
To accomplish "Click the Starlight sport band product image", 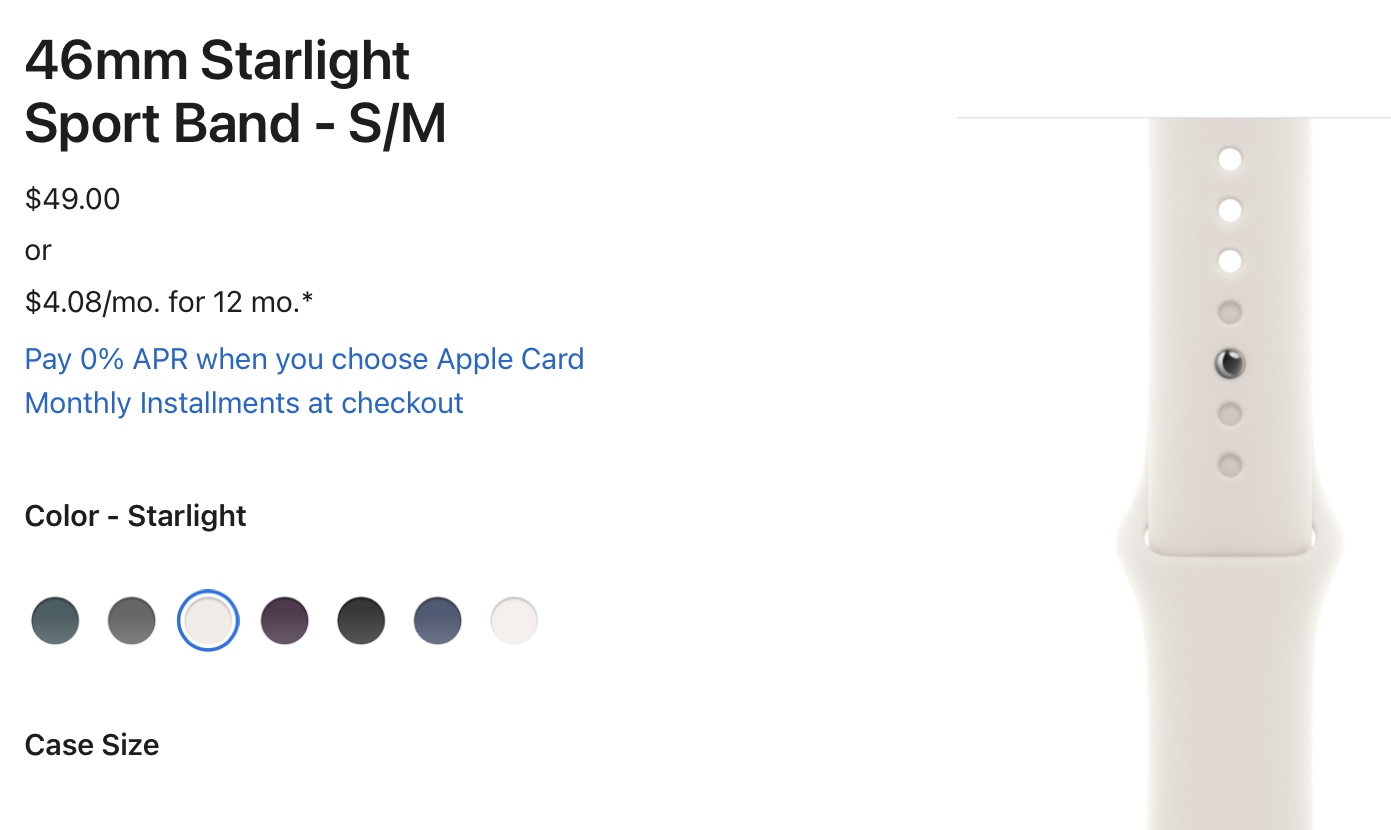I will pos(1229,650).
